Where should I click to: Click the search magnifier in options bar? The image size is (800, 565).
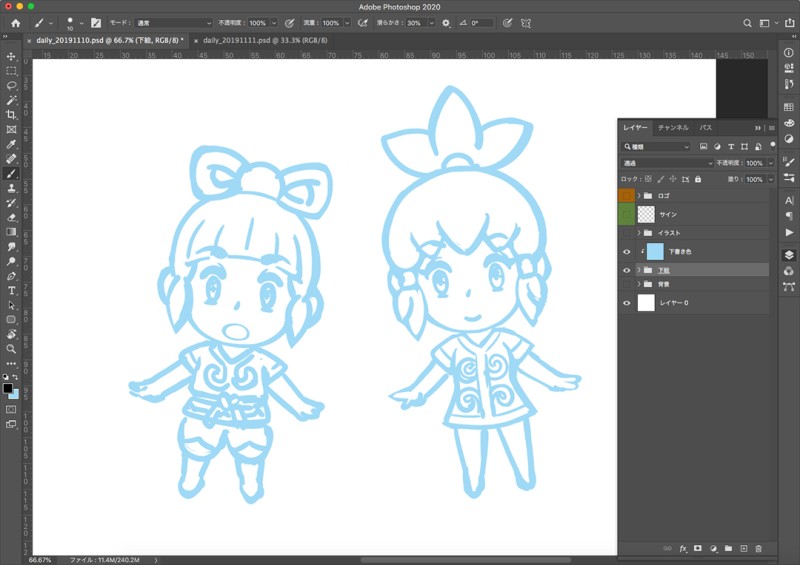click(747, 23)
